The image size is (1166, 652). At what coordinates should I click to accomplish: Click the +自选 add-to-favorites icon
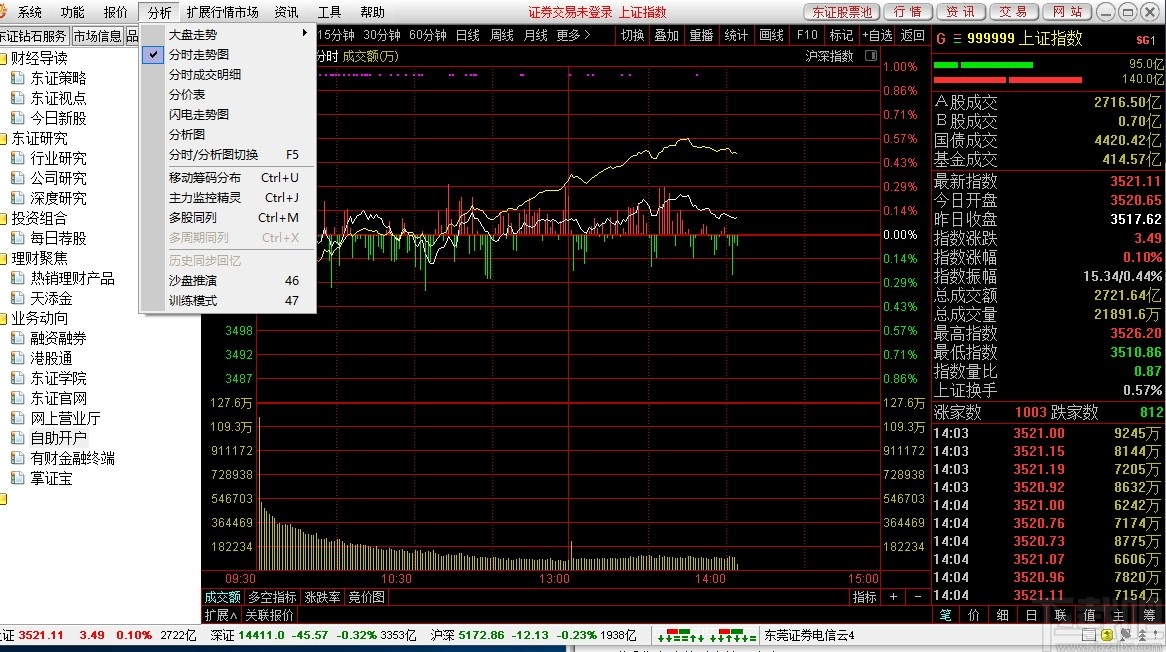pyautogui.click(x=879, y=33)
